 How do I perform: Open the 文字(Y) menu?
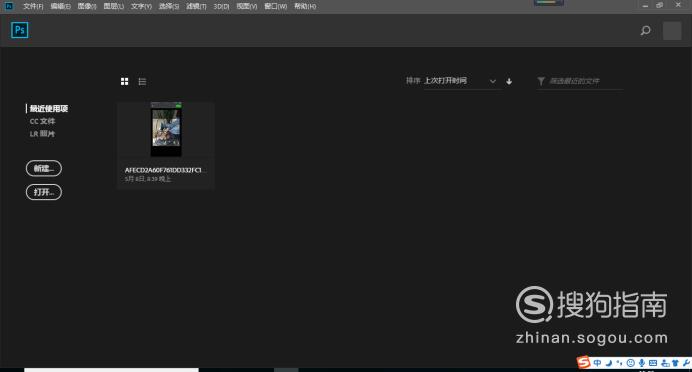[141, 6]
